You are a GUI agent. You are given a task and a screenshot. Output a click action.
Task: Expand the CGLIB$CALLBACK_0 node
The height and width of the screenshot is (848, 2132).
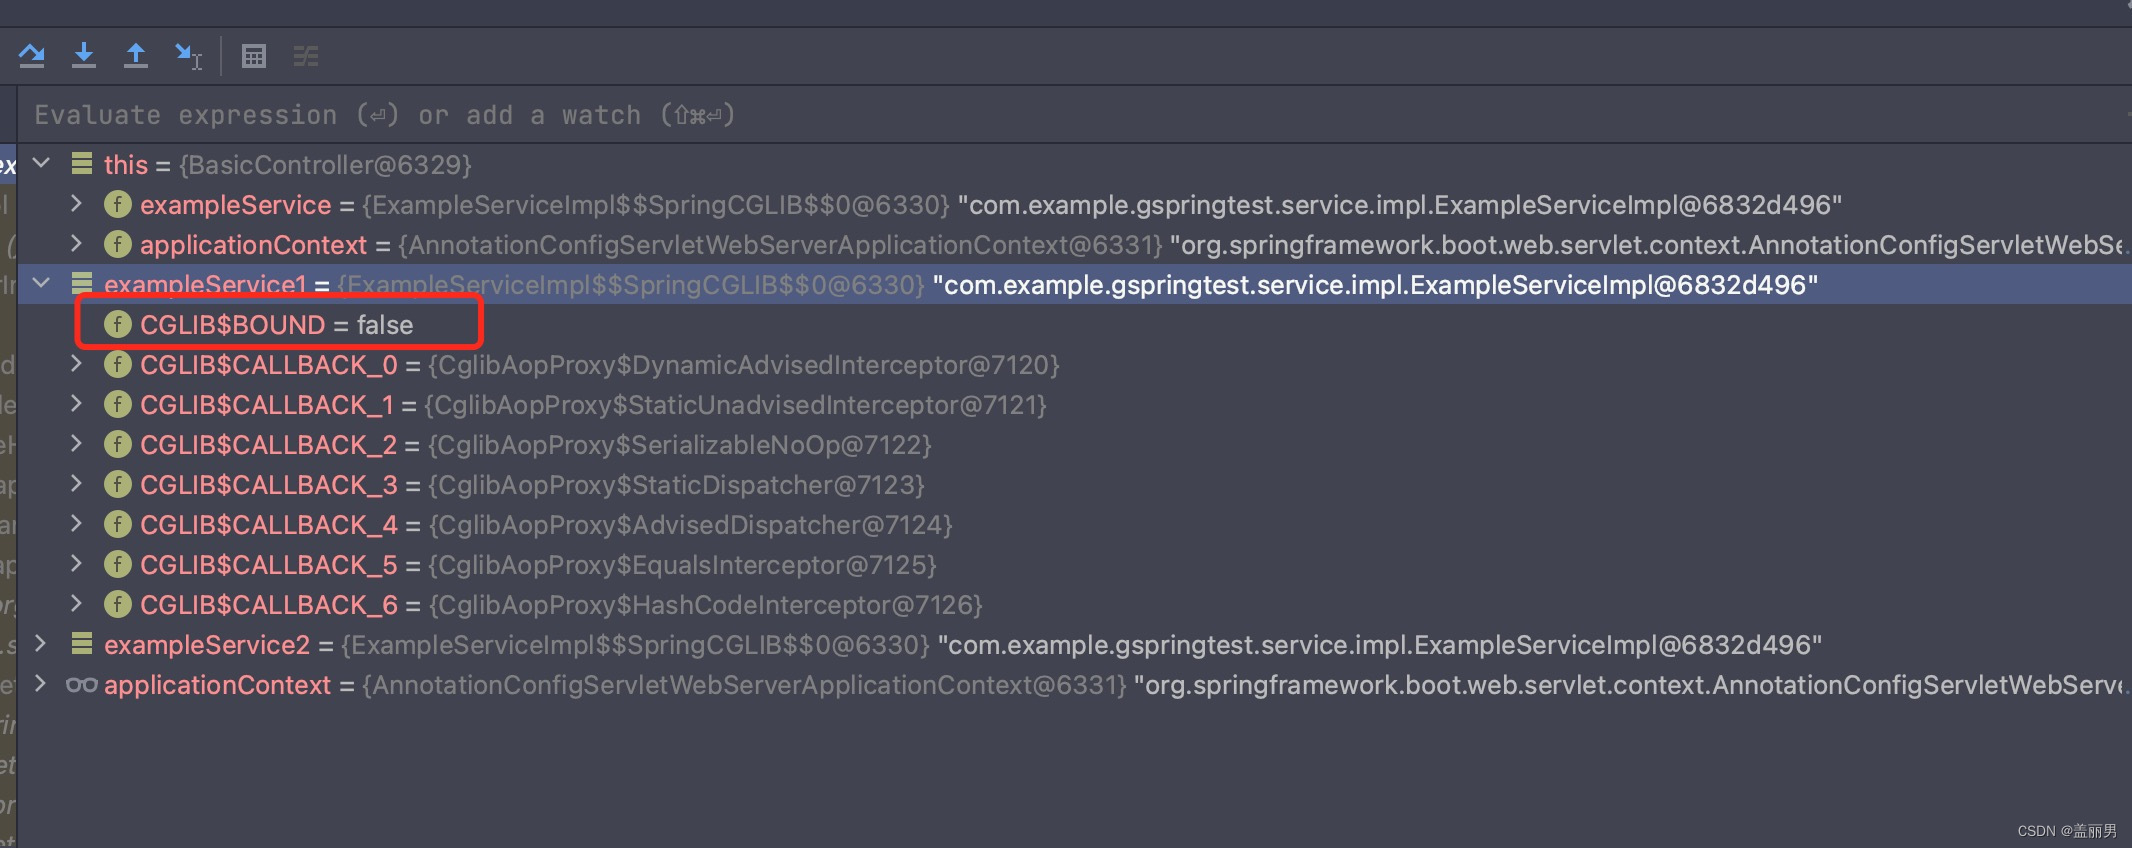pos(76,364)
